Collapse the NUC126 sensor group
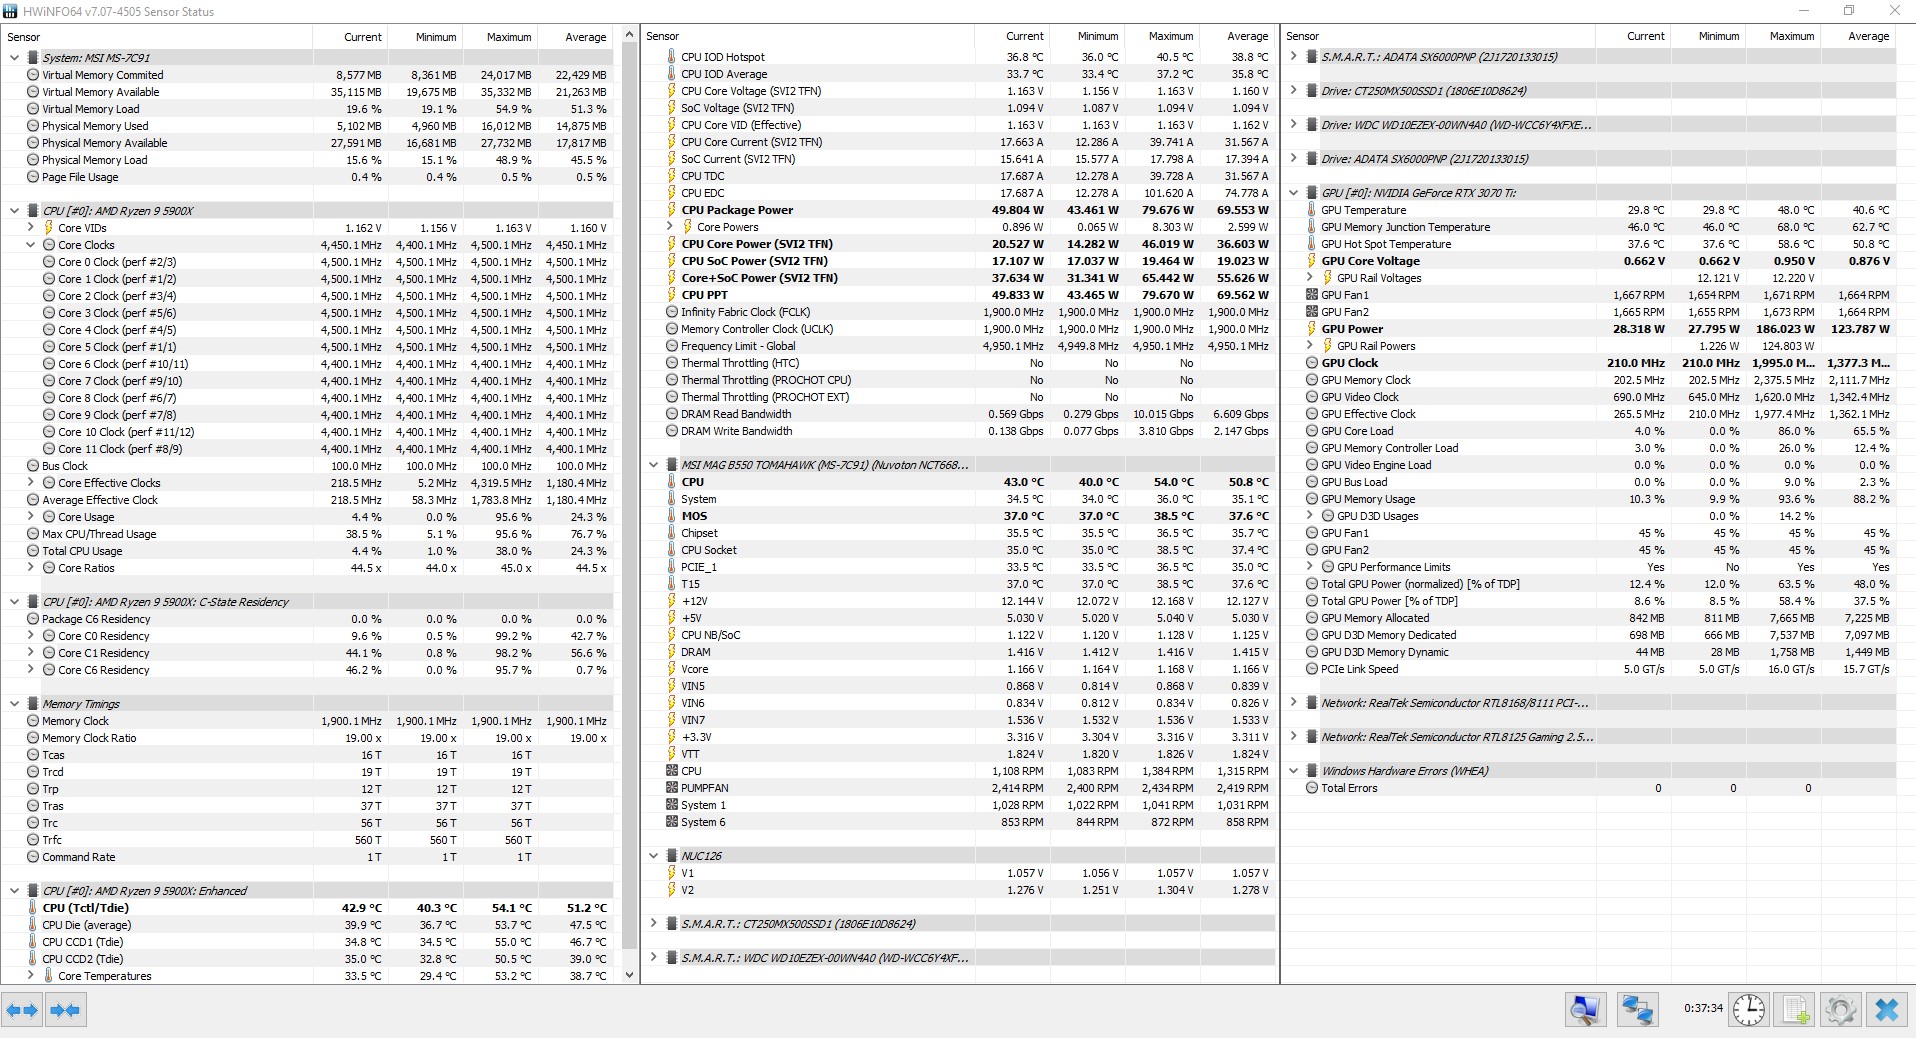Image resolution: width=1916 pixels, height=1038 pixels. point(653,856)
